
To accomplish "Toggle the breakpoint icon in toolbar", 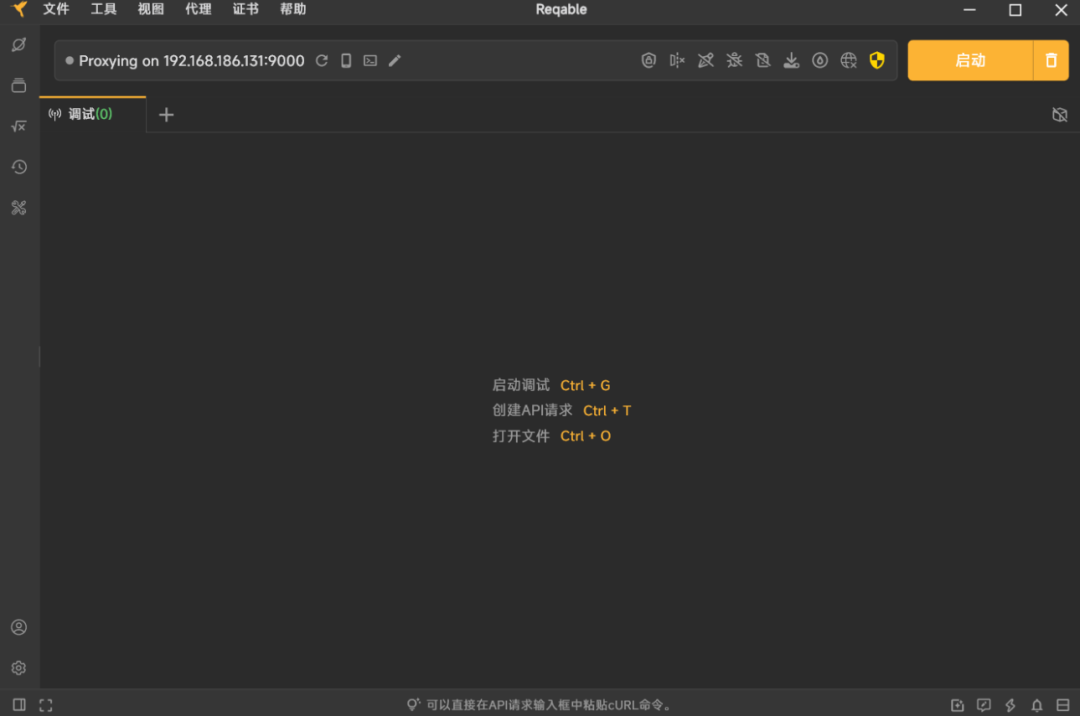I will 677,61.
